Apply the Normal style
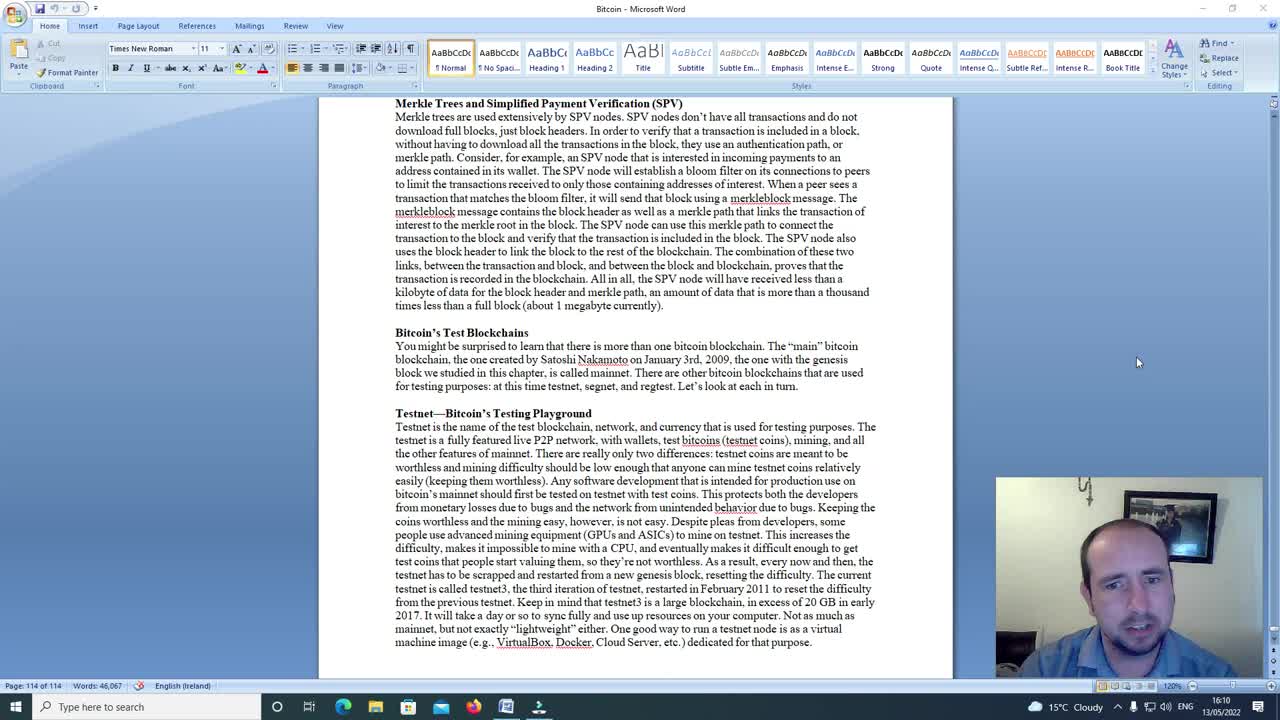This screenshot has height=720, width=1280. pyautogui.click(x=451, y=58)
